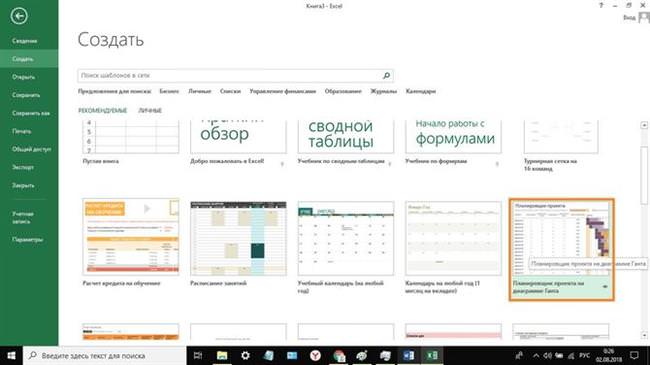The width and height of the screenshot is (650, 365).
Task: Select the Расписание занятий template thumbnail
Action: (x=238, y=238)
